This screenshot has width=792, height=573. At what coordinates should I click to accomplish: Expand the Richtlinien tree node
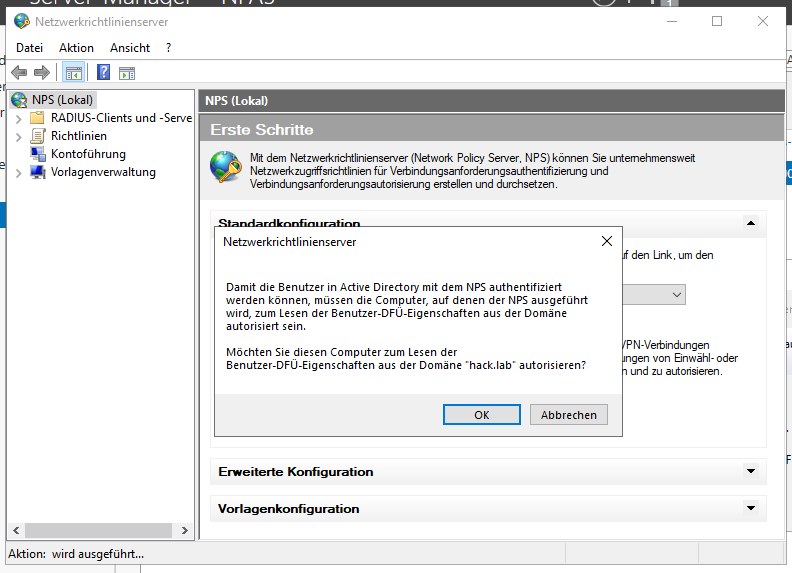tap(18, 136)
